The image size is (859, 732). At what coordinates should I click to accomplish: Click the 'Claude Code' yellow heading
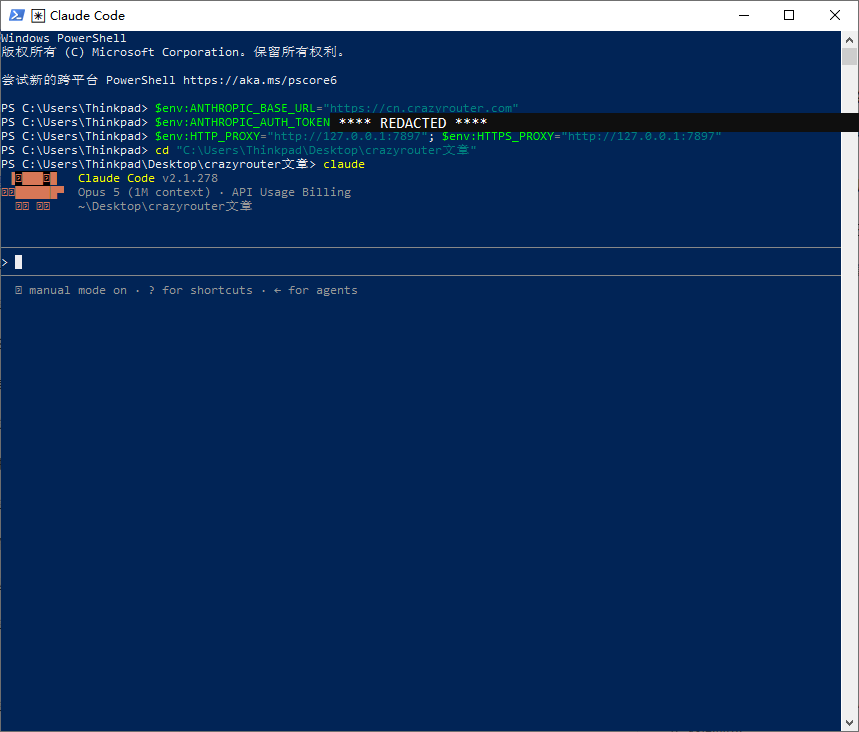click(116, 178)
